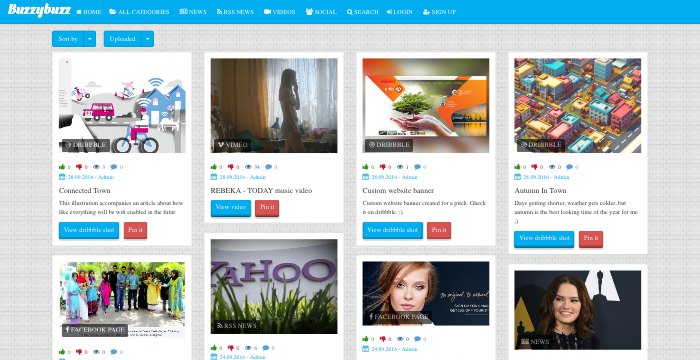Click thumbs-up icon on Yahoo RSS news card
Screen dimensions: 700x360
(214, 348)
